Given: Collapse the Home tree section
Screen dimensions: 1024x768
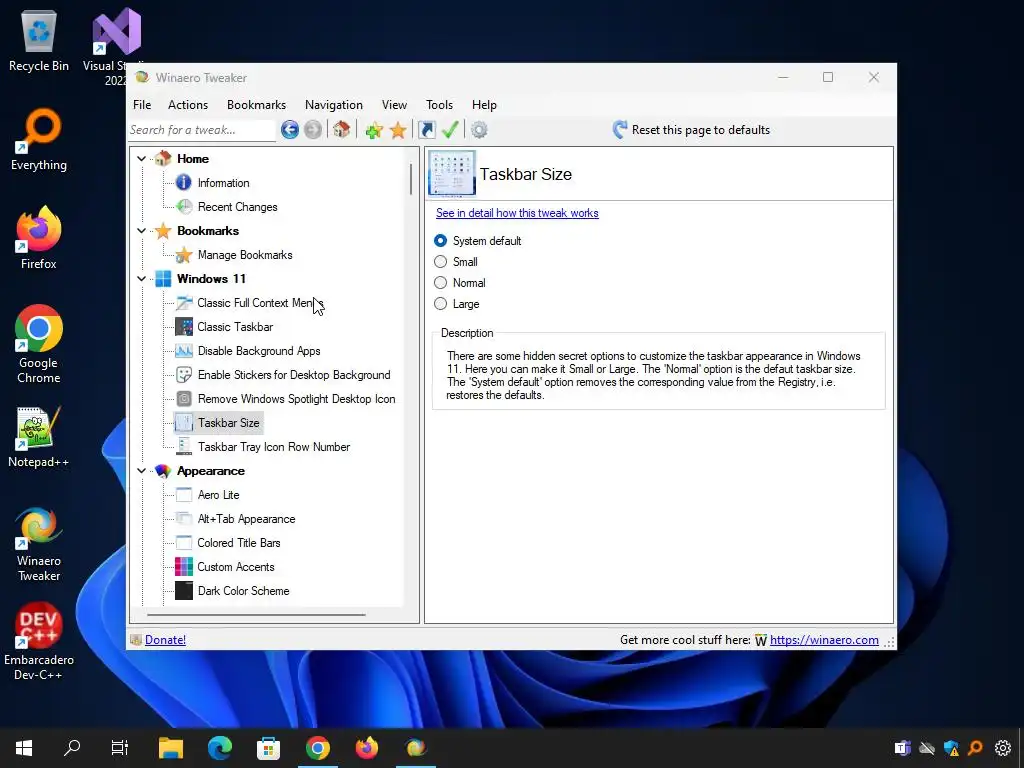Looking at the screenshot, I should click(141, 159).
